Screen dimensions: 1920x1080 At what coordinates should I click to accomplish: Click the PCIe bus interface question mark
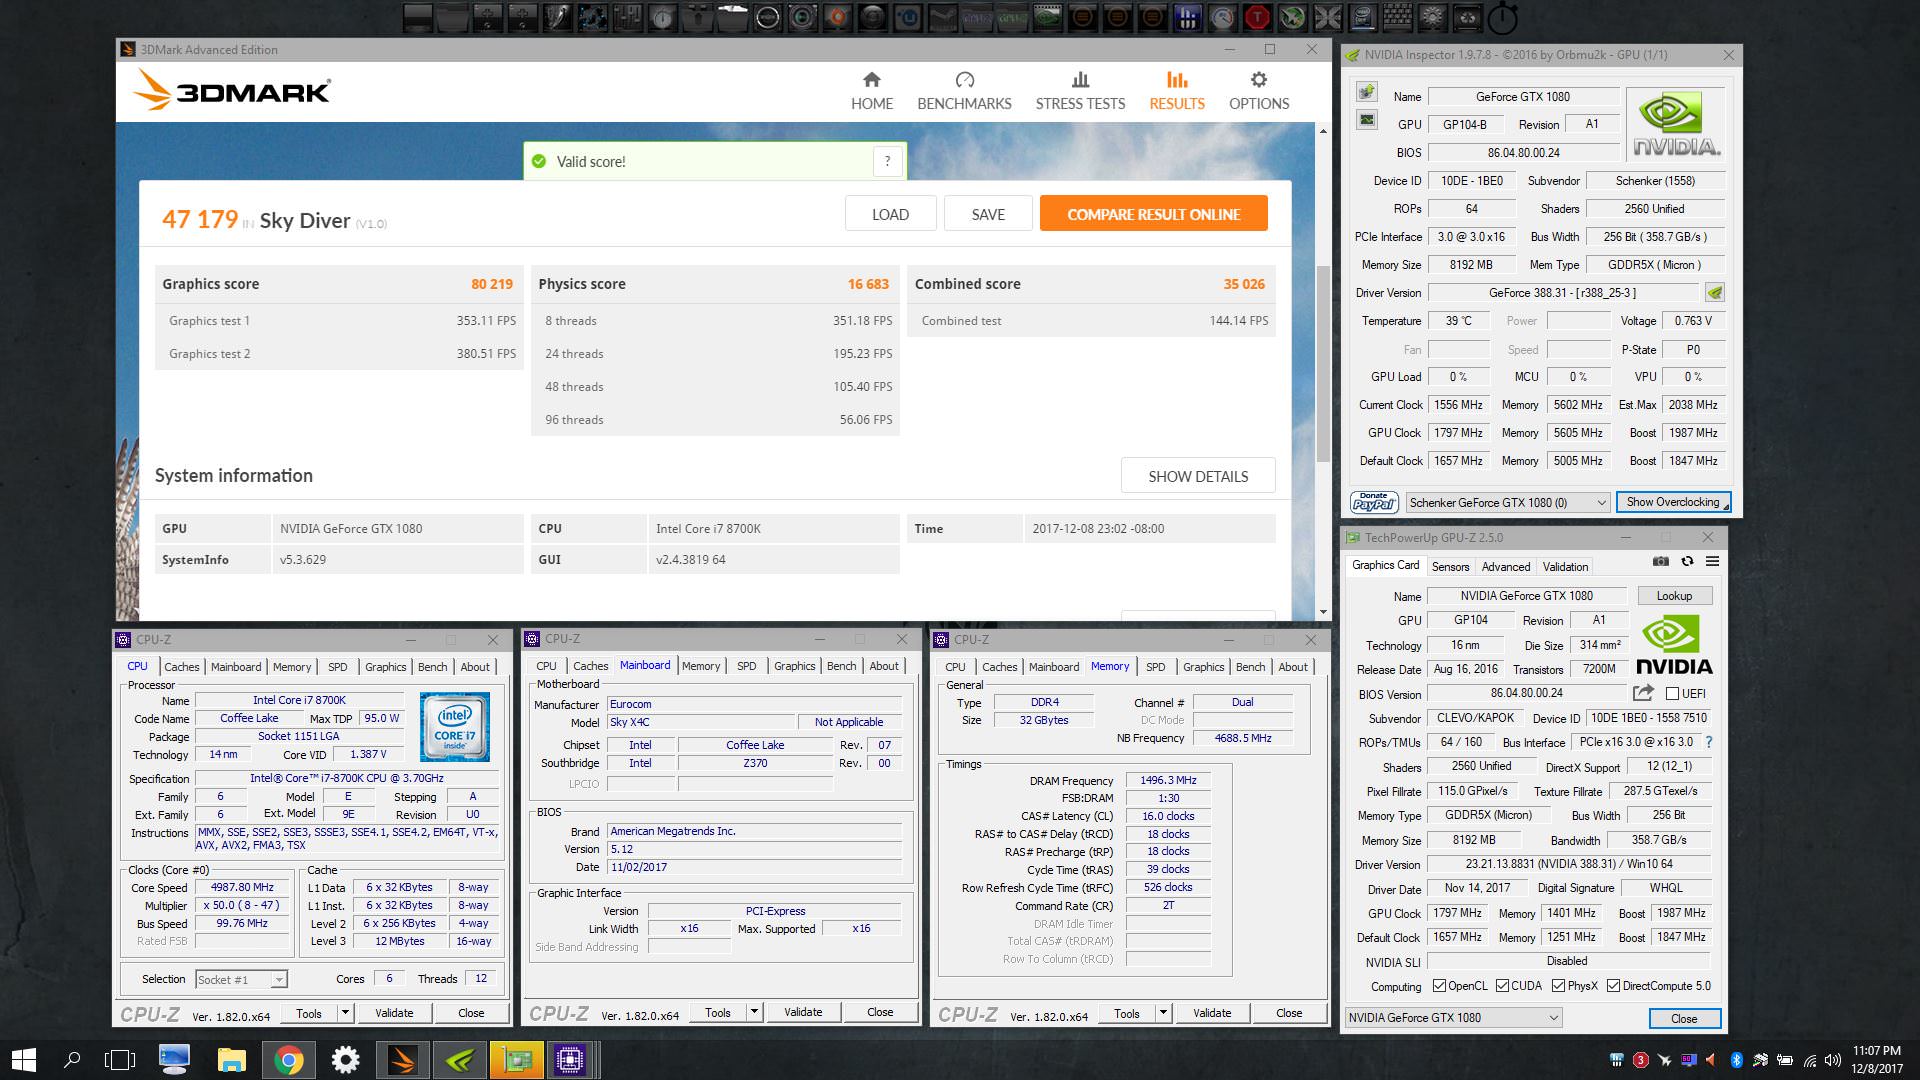click(x=1709, y=742)
